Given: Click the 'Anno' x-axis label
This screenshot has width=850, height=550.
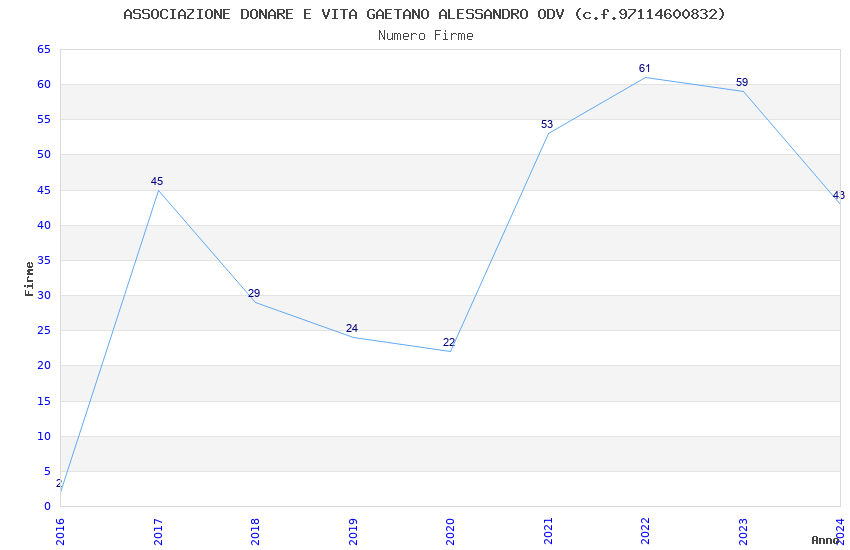Looking at the screenshot, I should [x=825, y=540].
